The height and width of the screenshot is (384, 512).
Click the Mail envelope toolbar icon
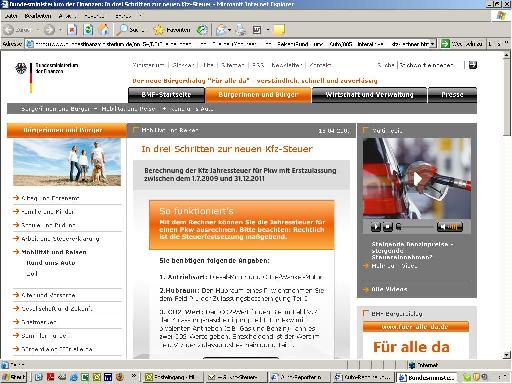[x=221, y=30]
